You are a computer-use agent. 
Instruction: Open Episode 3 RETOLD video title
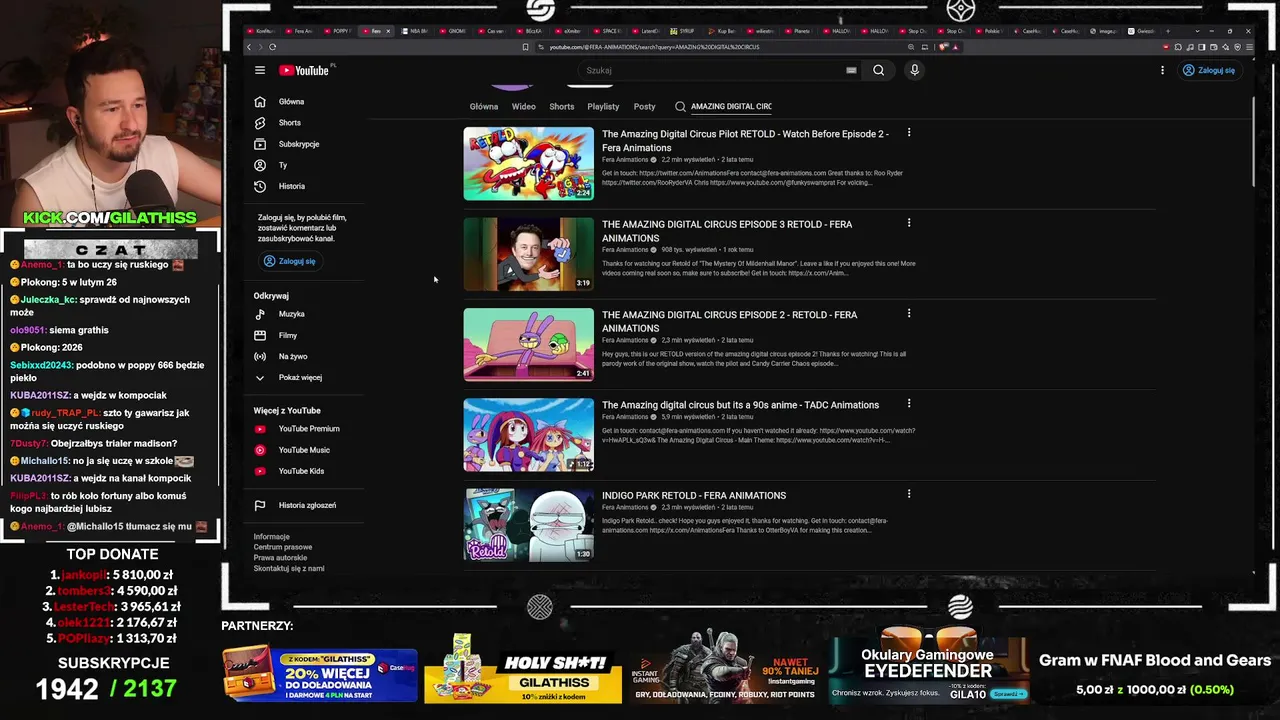727,231
